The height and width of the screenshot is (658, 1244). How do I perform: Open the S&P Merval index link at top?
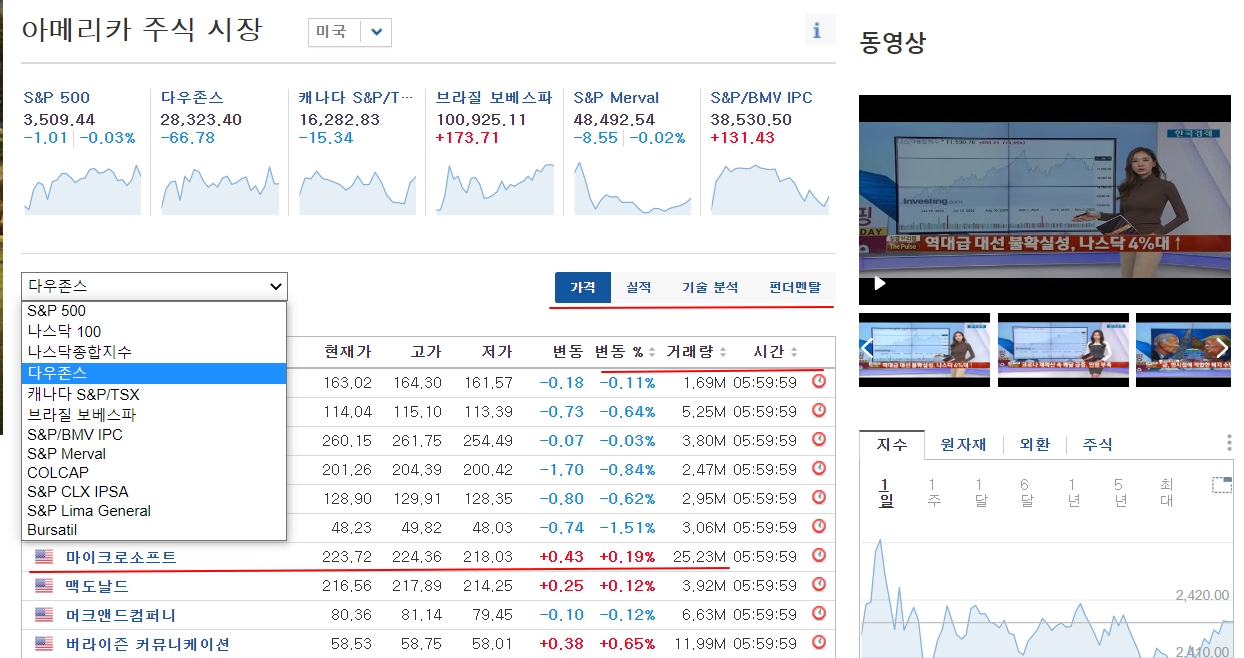[x=616, y=98]
